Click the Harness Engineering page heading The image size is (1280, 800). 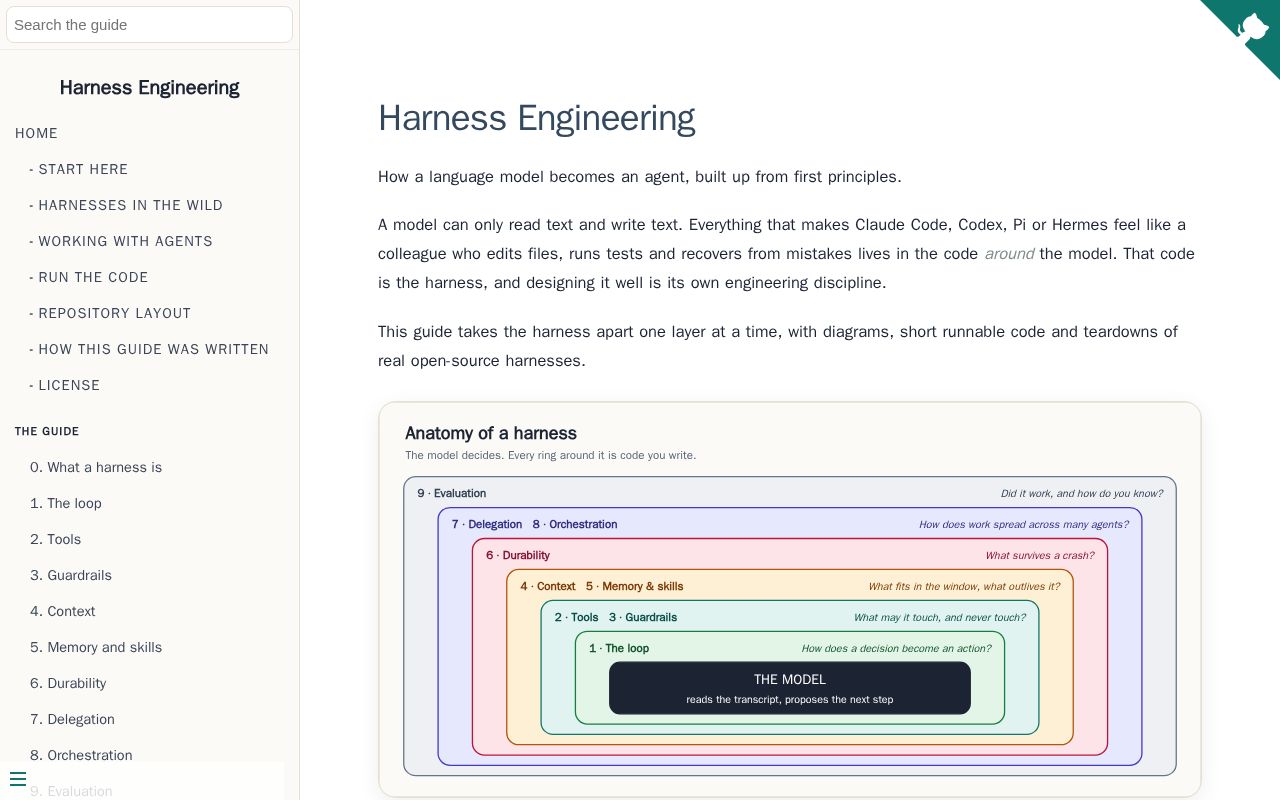coord(536,118)
